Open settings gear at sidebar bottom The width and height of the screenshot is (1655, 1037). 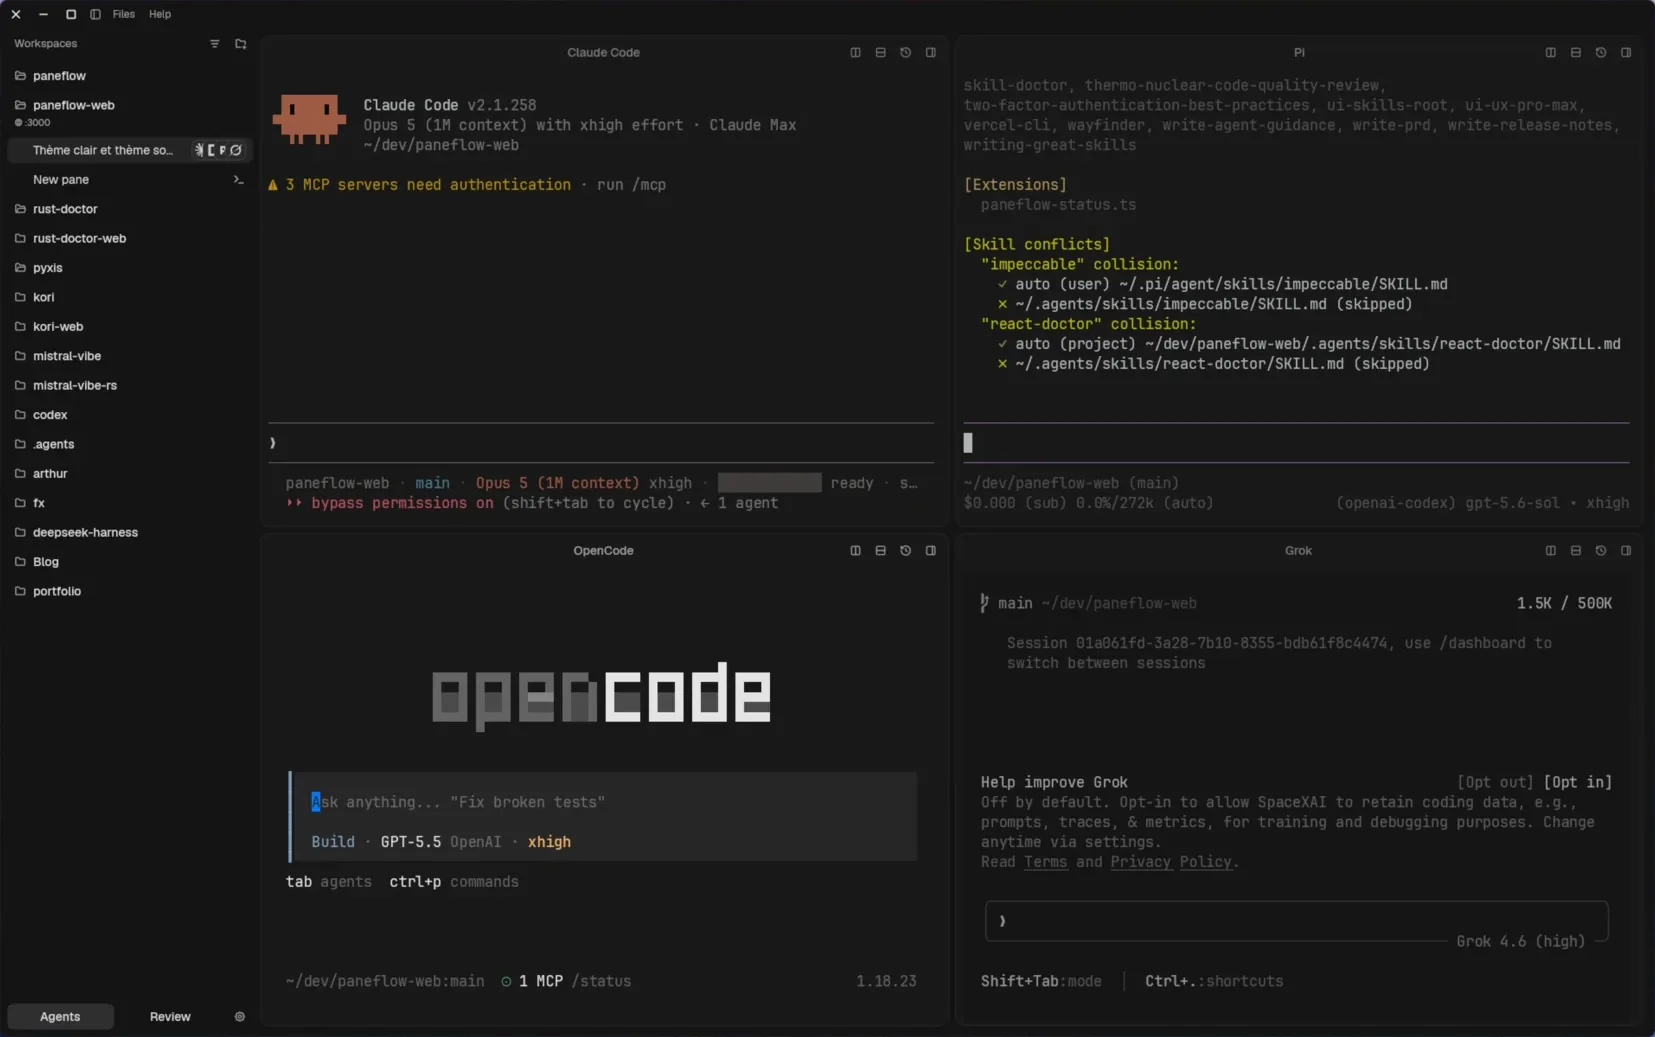coord(239,1017)
